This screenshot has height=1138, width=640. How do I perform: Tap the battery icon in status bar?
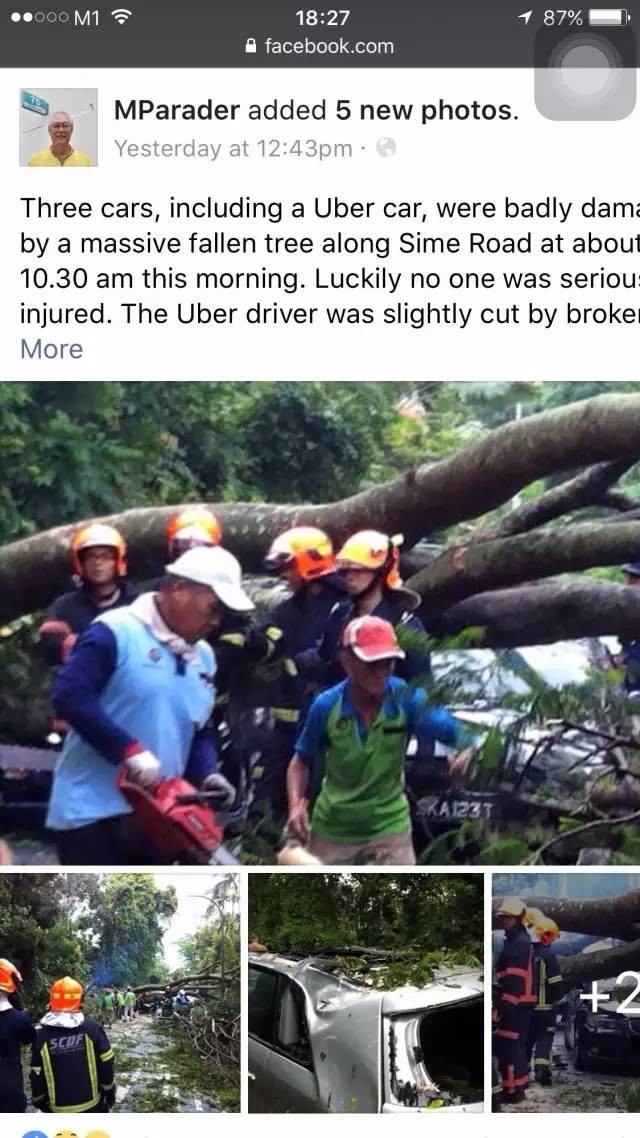(x=609, y=17)
